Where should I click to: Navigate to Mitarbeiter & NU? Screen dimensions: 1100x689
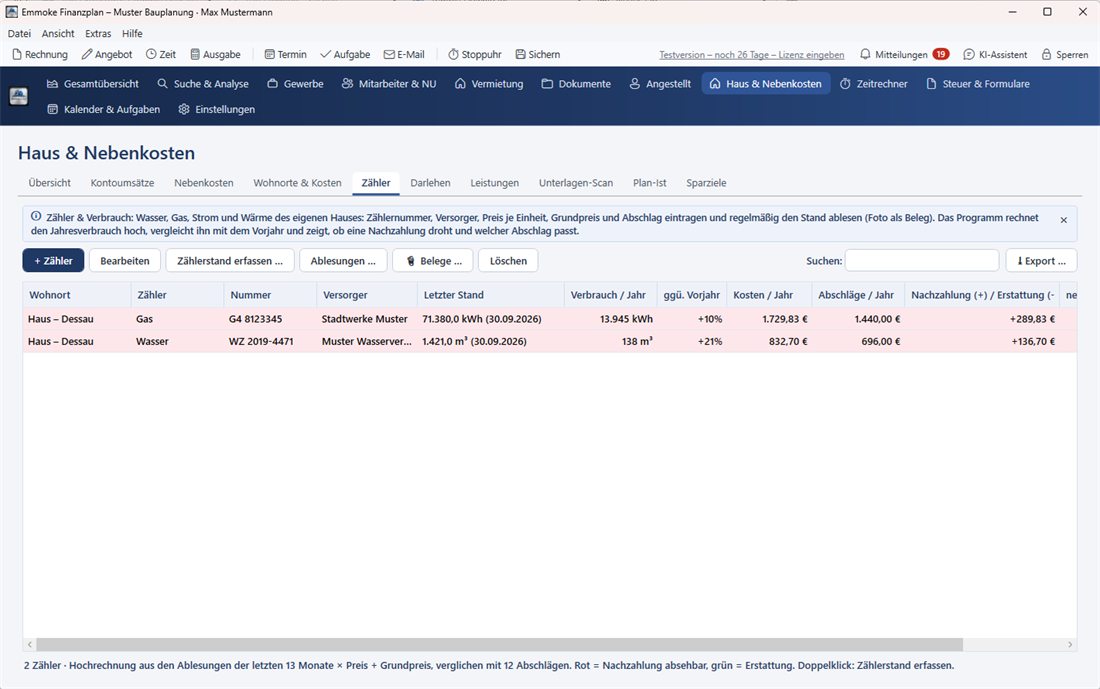coord(389,83)
